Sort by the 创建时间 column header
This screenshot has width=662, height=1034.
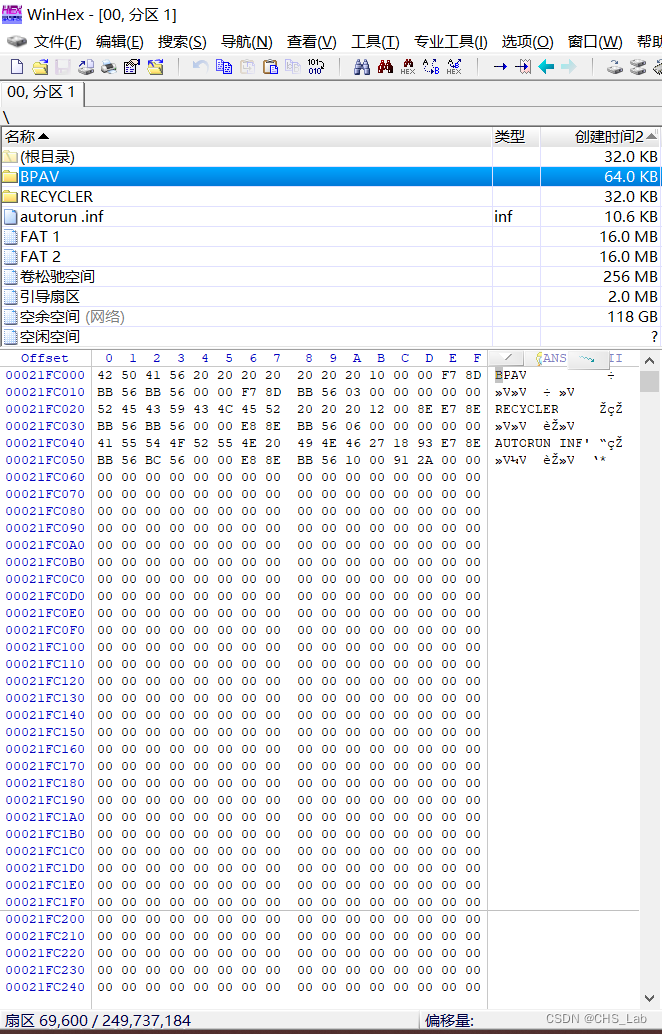pos(600,137)
